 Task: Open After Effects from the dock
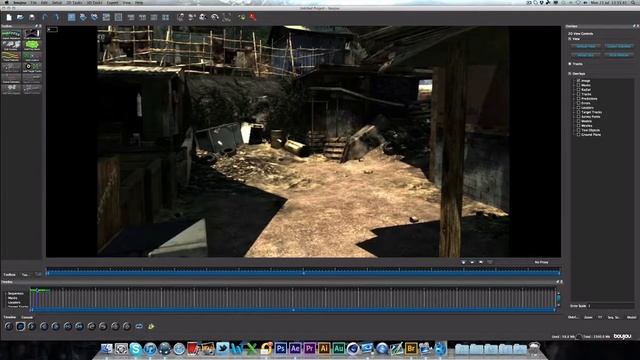(x=295, y=348)
